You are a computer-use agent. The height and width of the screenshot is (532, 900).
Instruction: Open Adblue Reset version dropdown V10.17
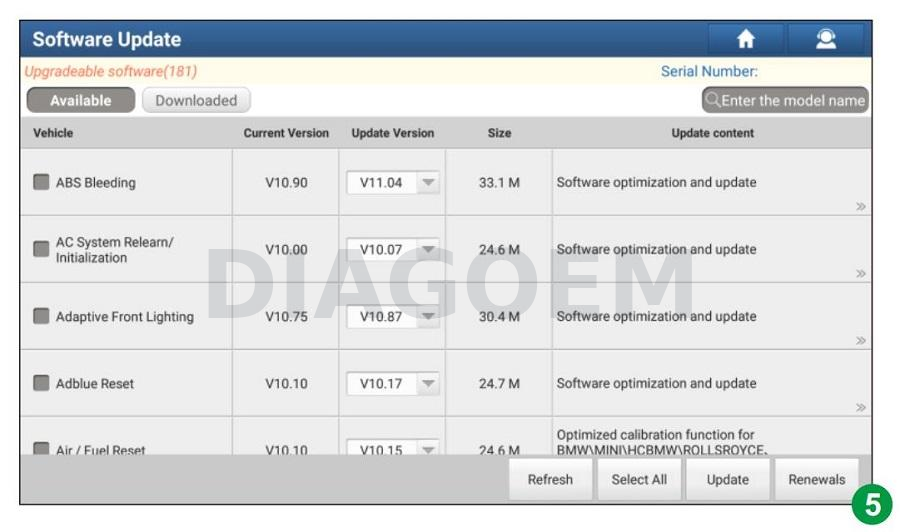point(393,383)
